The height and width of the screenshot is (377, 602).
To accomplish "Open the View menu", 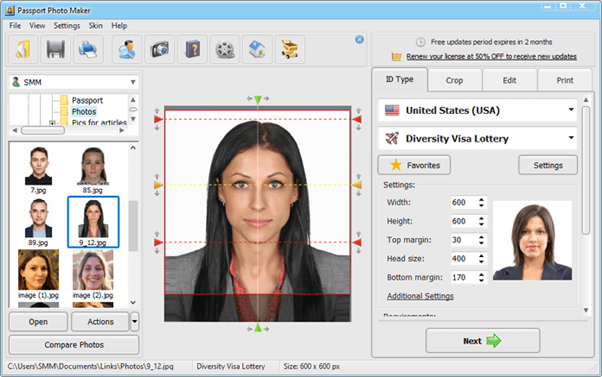I will [37, 26].
